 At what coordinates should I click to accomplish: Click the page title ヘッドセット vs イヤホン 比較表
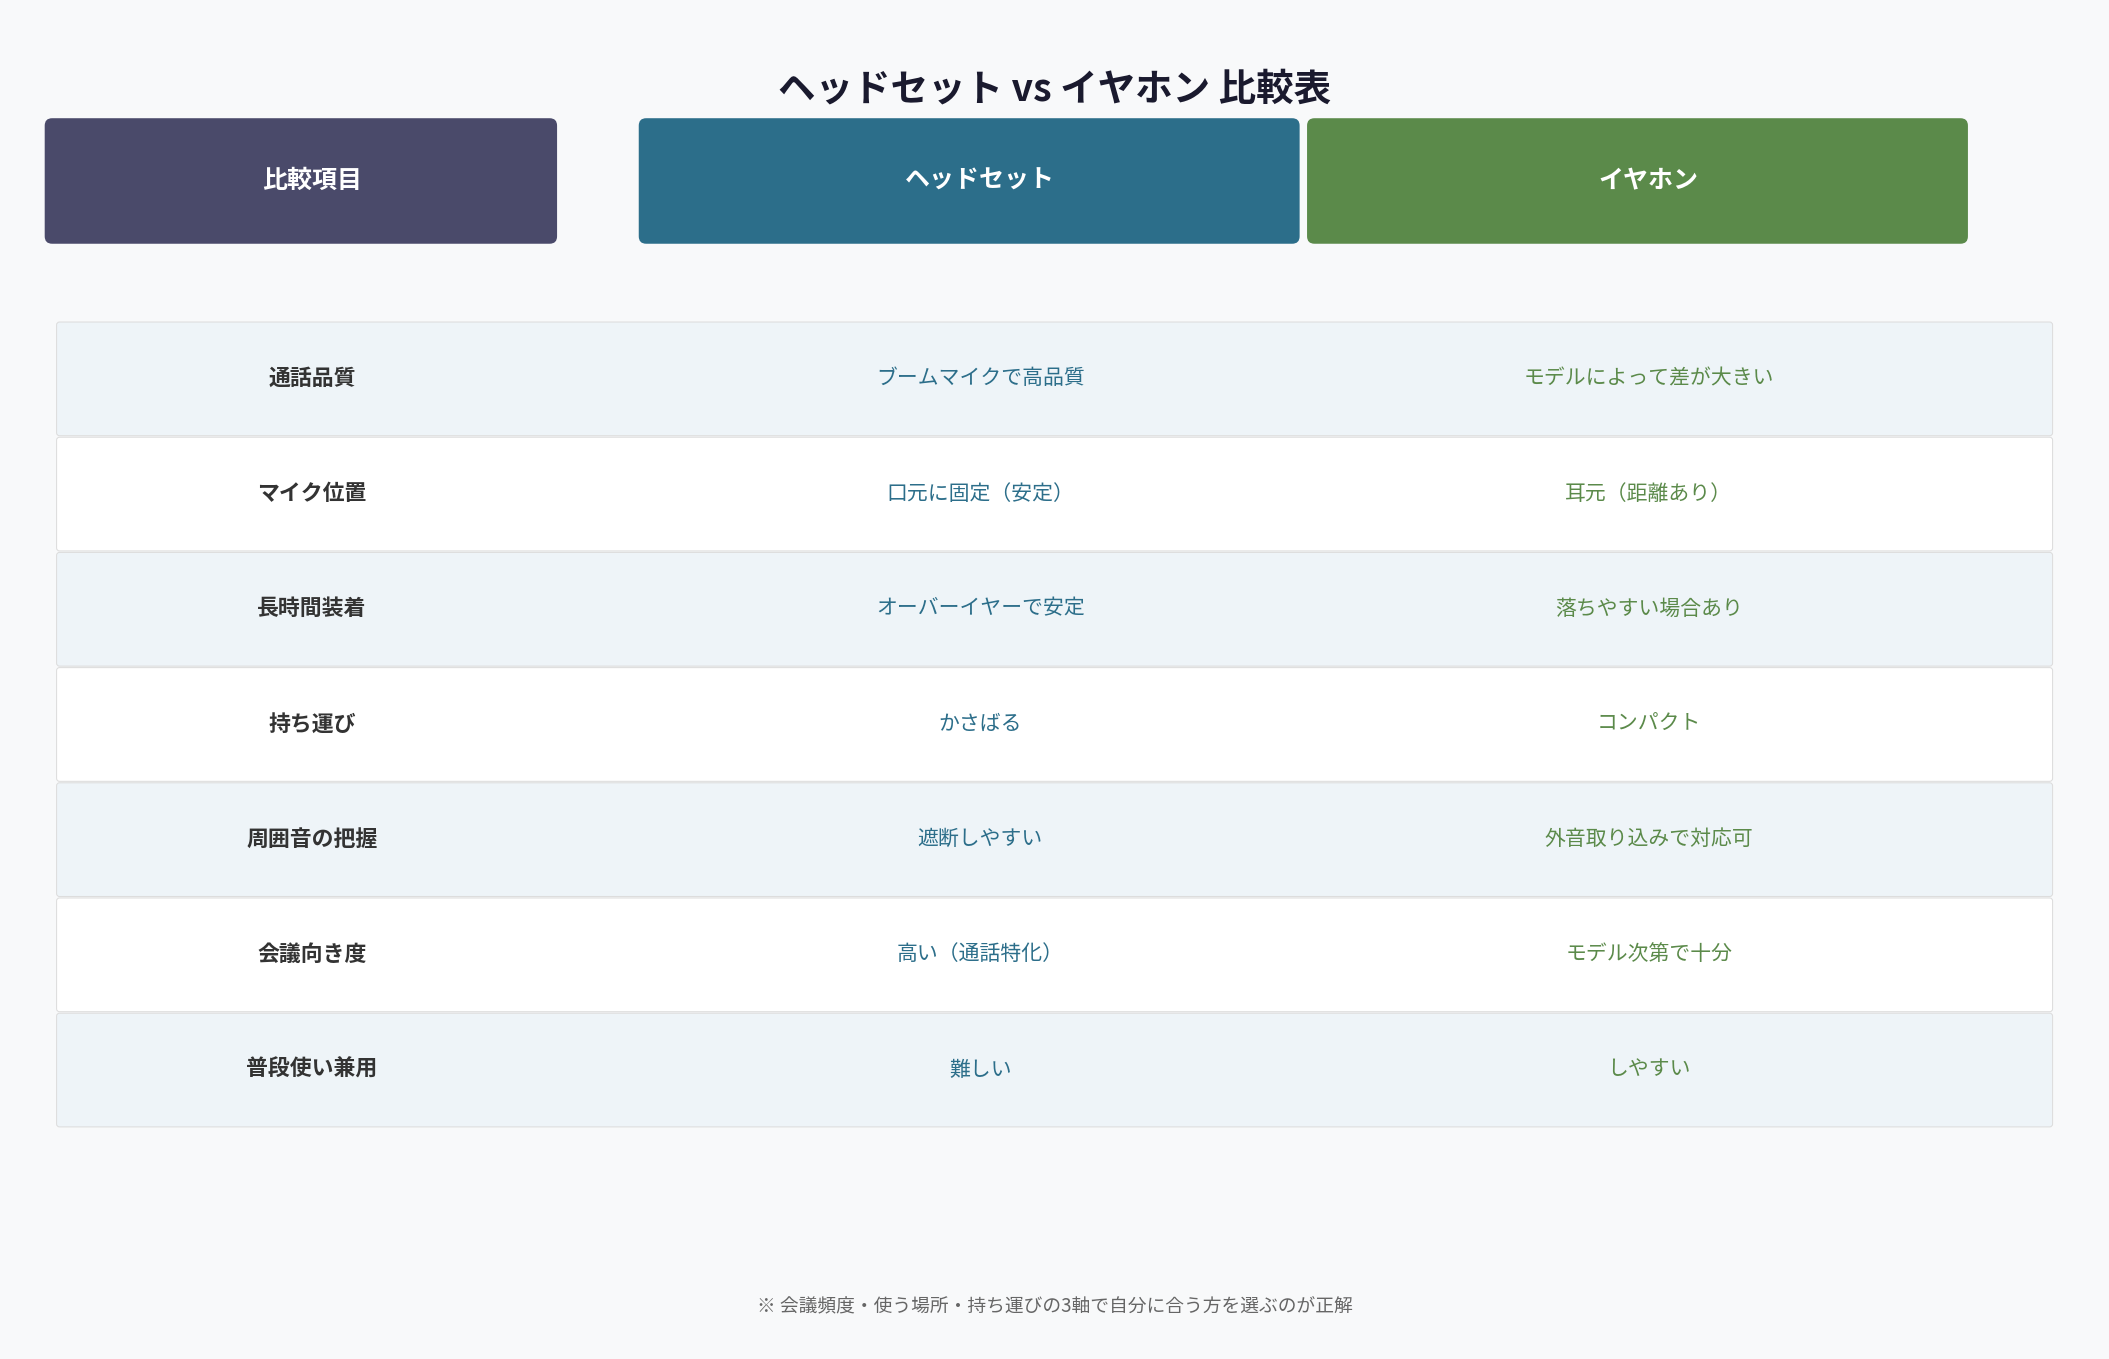pos(1054,89)
